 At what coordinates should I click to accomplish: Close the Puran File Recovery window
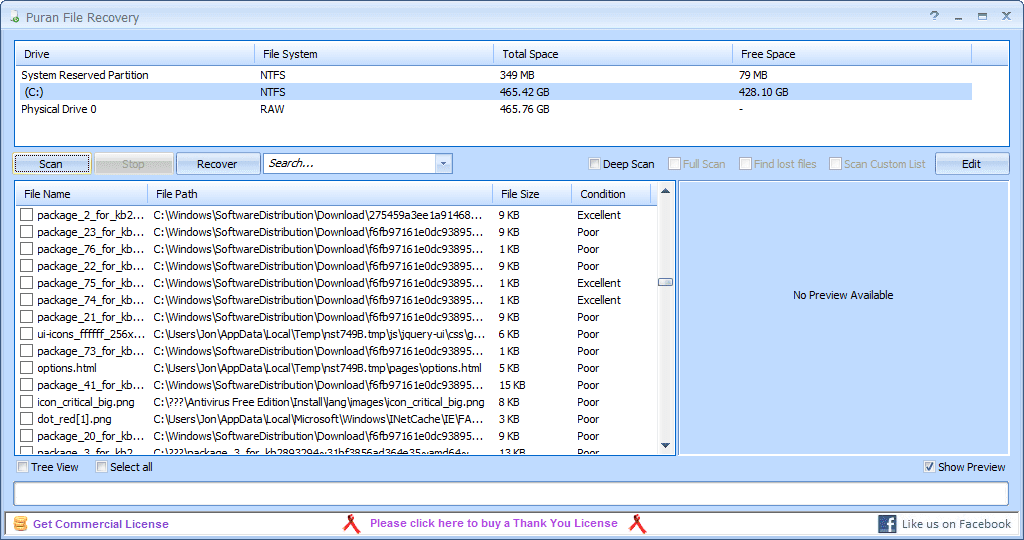pos(1006,16)
